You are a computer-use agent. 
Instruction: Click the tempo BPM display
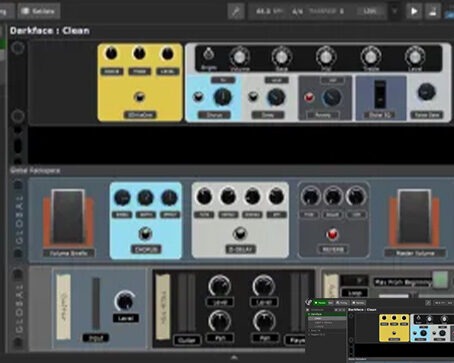click(x=269, y=12)
